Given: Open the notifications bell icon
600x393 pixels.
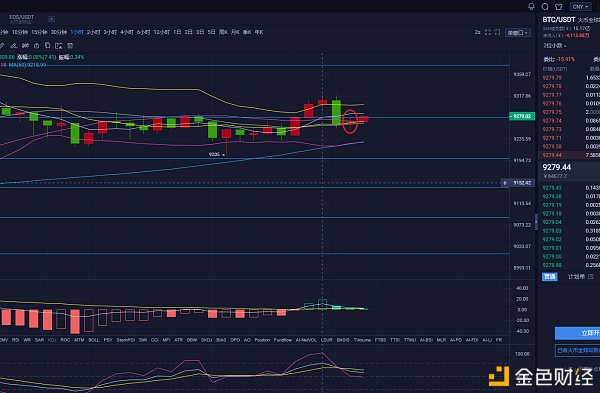Looking at the screenshot, I should point(531,7).
